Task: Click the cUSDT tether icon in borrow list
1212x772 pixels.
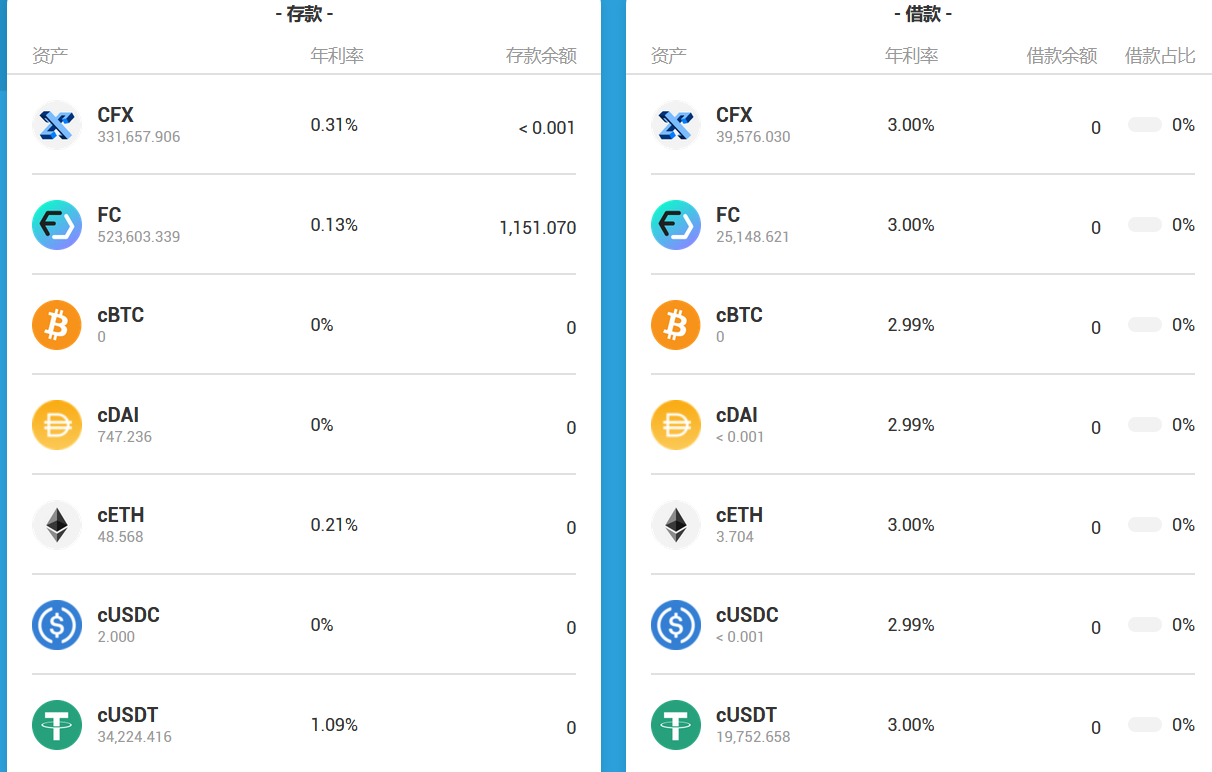Action: click(x=676, y=725)
